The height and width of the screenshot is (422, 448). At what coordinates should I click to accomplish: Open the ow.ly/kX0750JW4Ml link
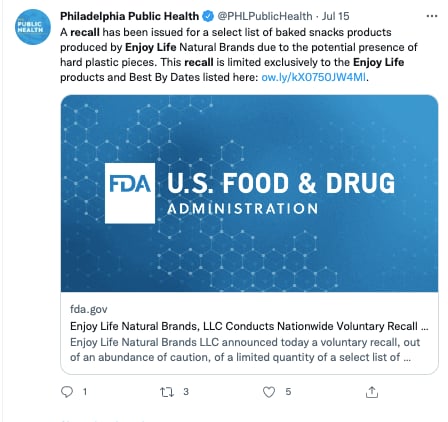[x=313, y=77]
